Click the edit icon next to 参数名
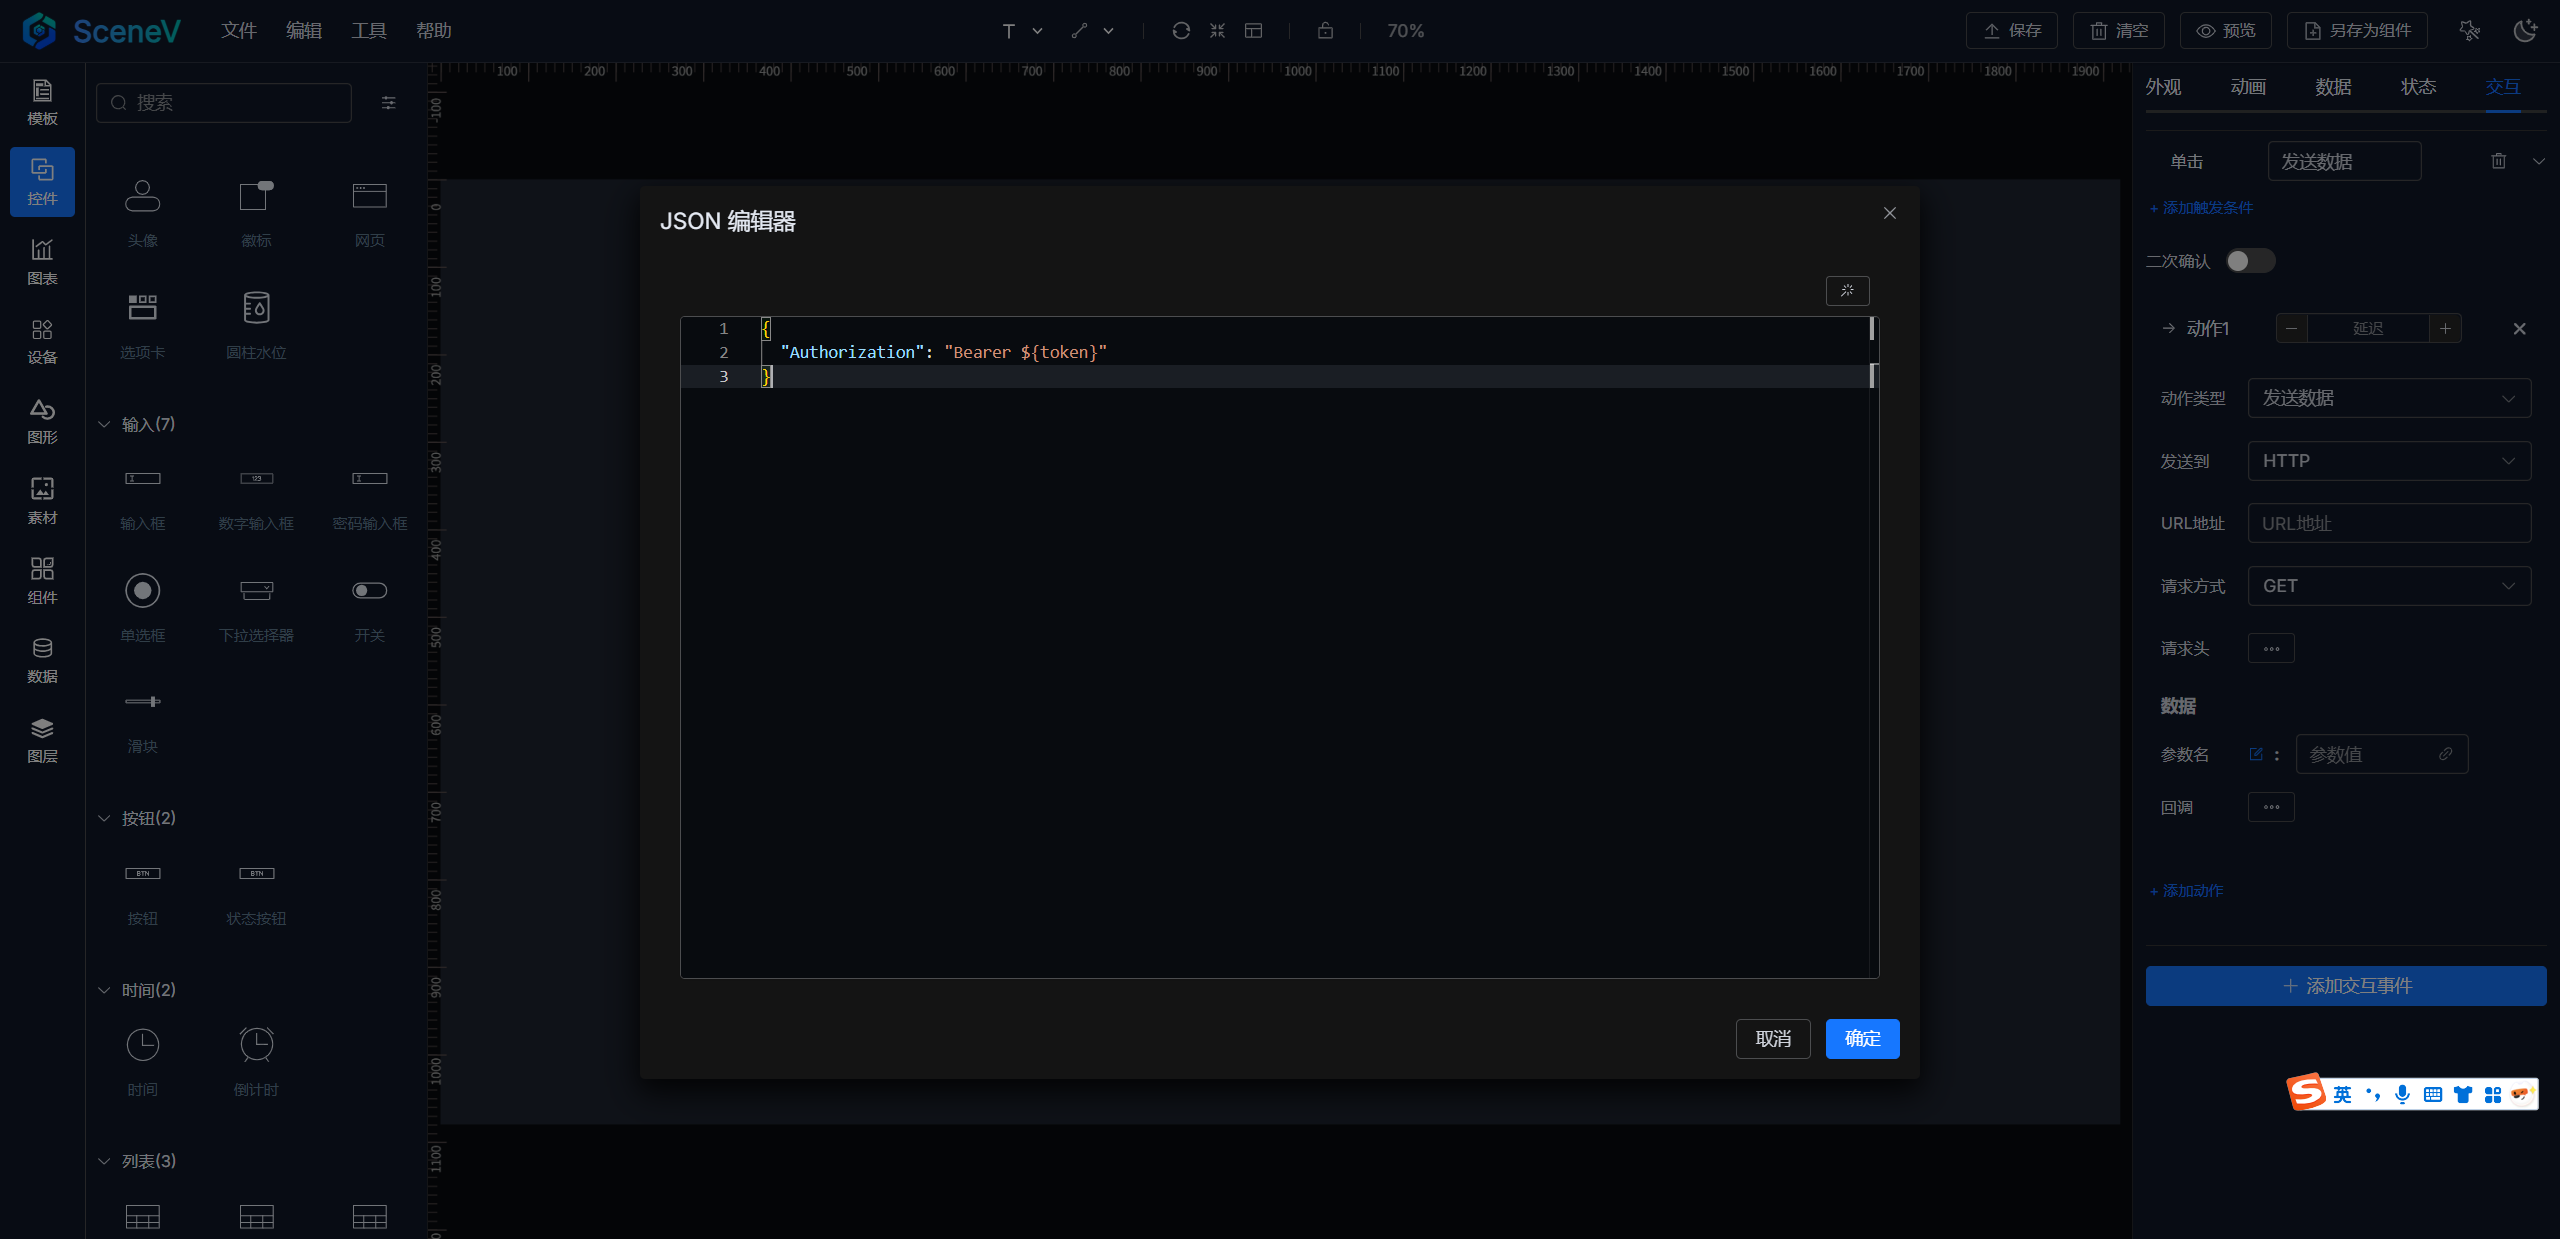The width and height of the screenshot is (2560, 1239). click(x=2256, y=754)
